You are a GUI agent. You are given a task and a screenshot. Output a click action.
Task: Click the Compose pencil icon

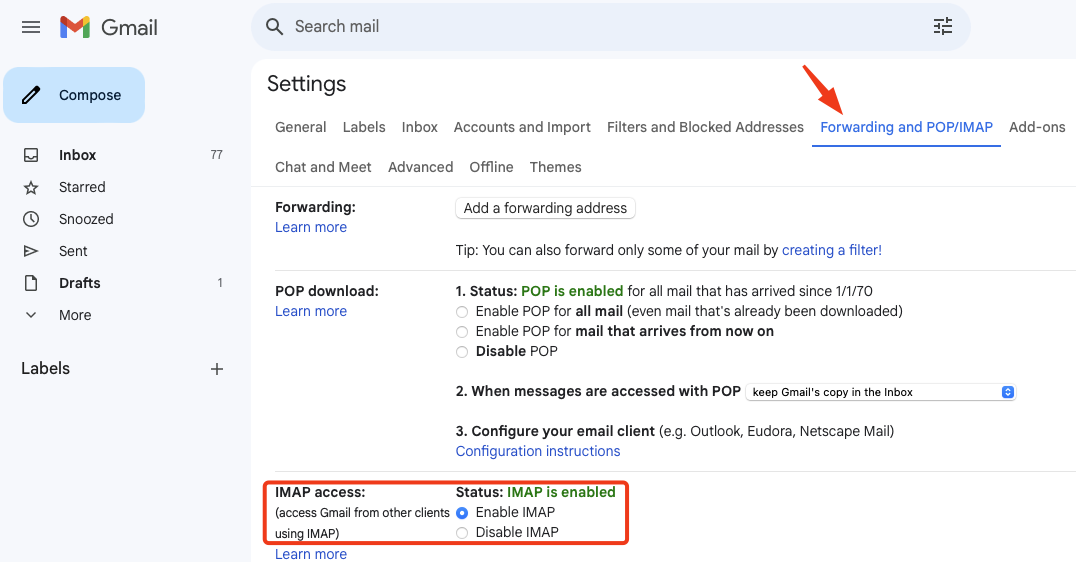pyautogui.click(x=31, y=95)
